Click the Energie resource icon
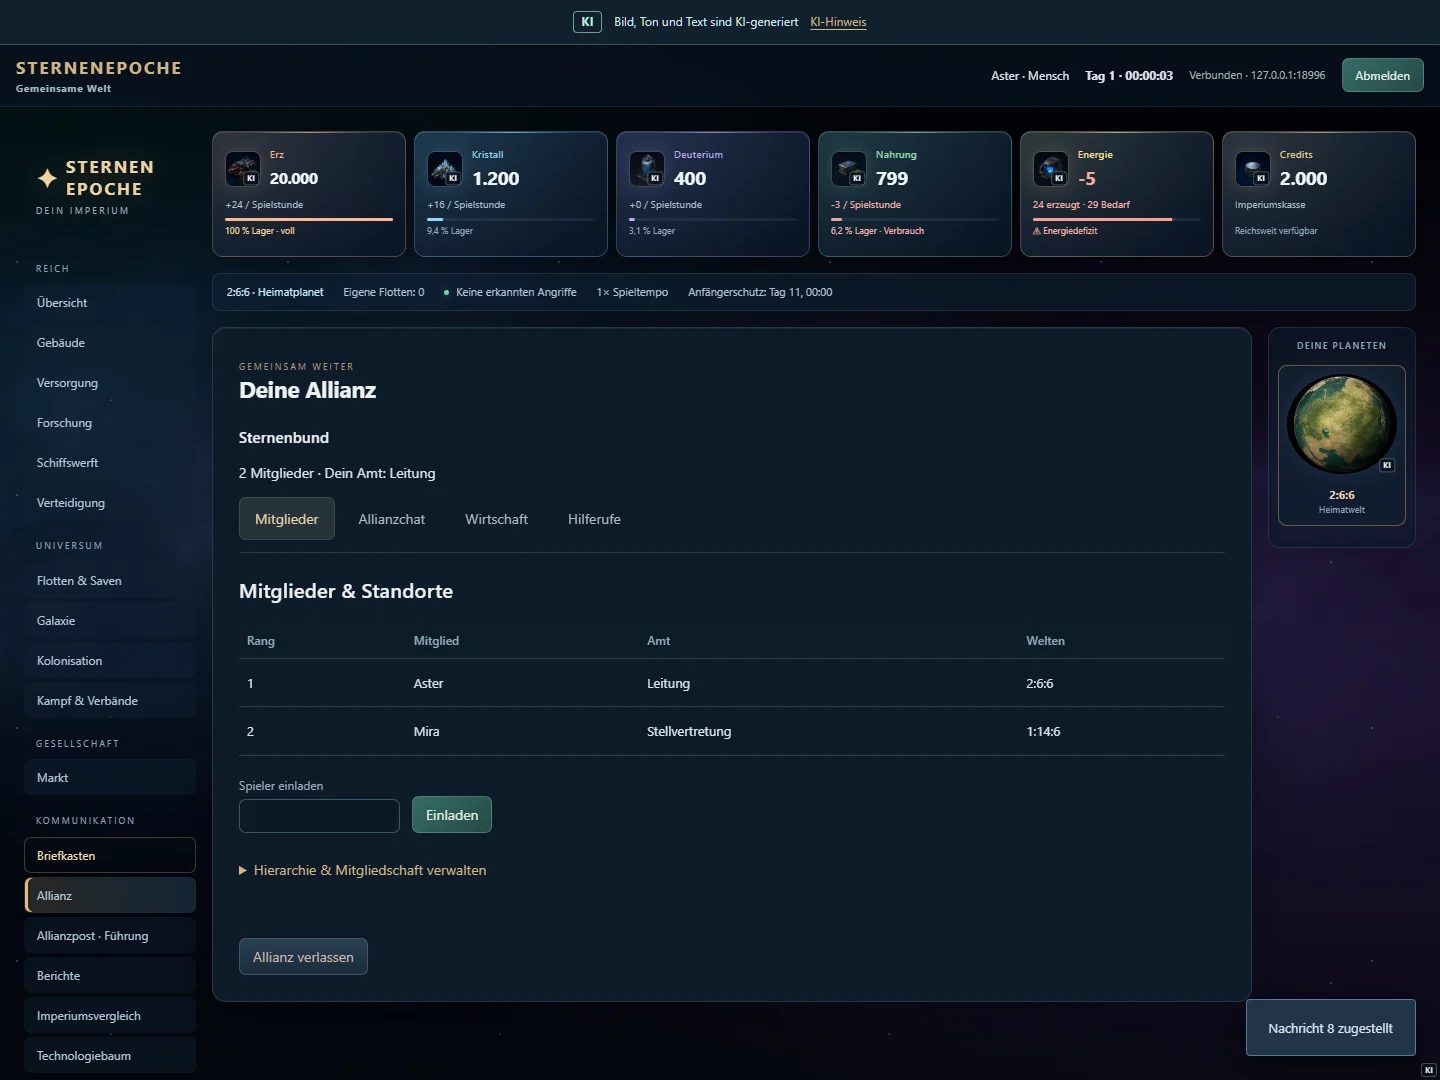 pyautogui.click(x=1051, y=169)
